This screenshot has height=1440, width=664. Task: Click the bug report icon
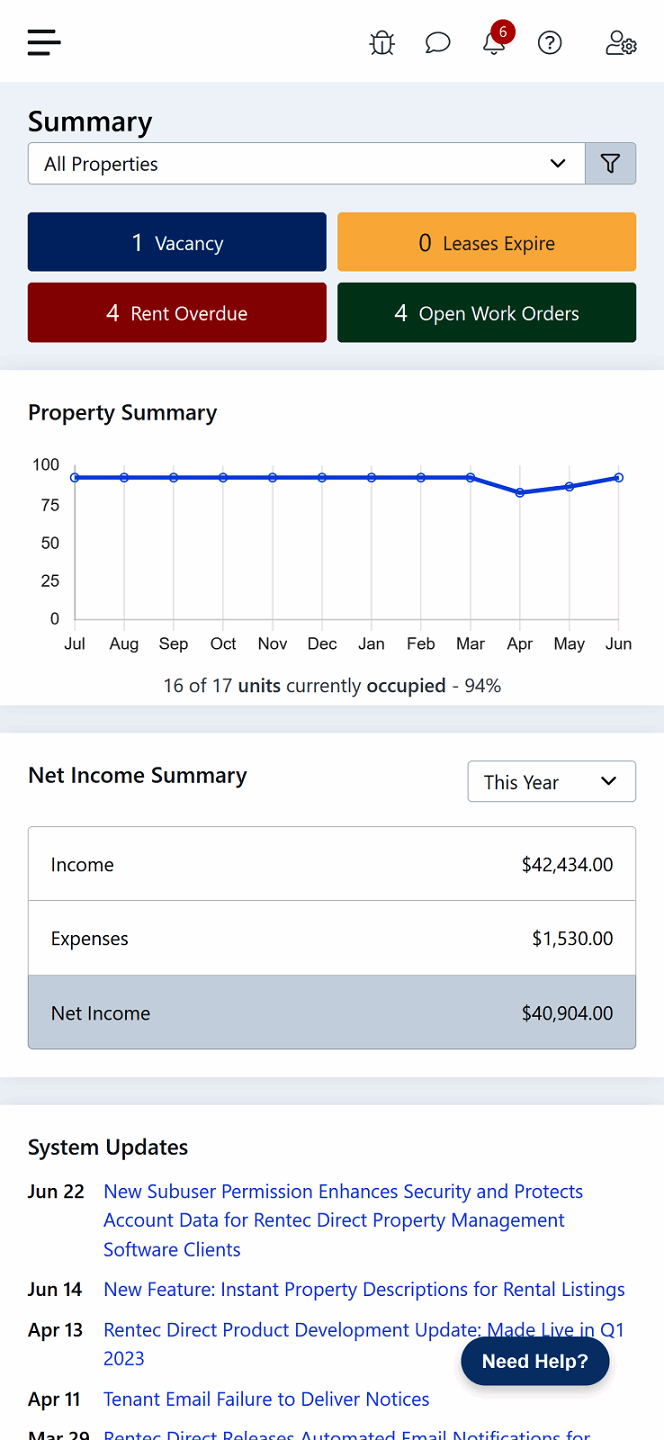point(382,43)
